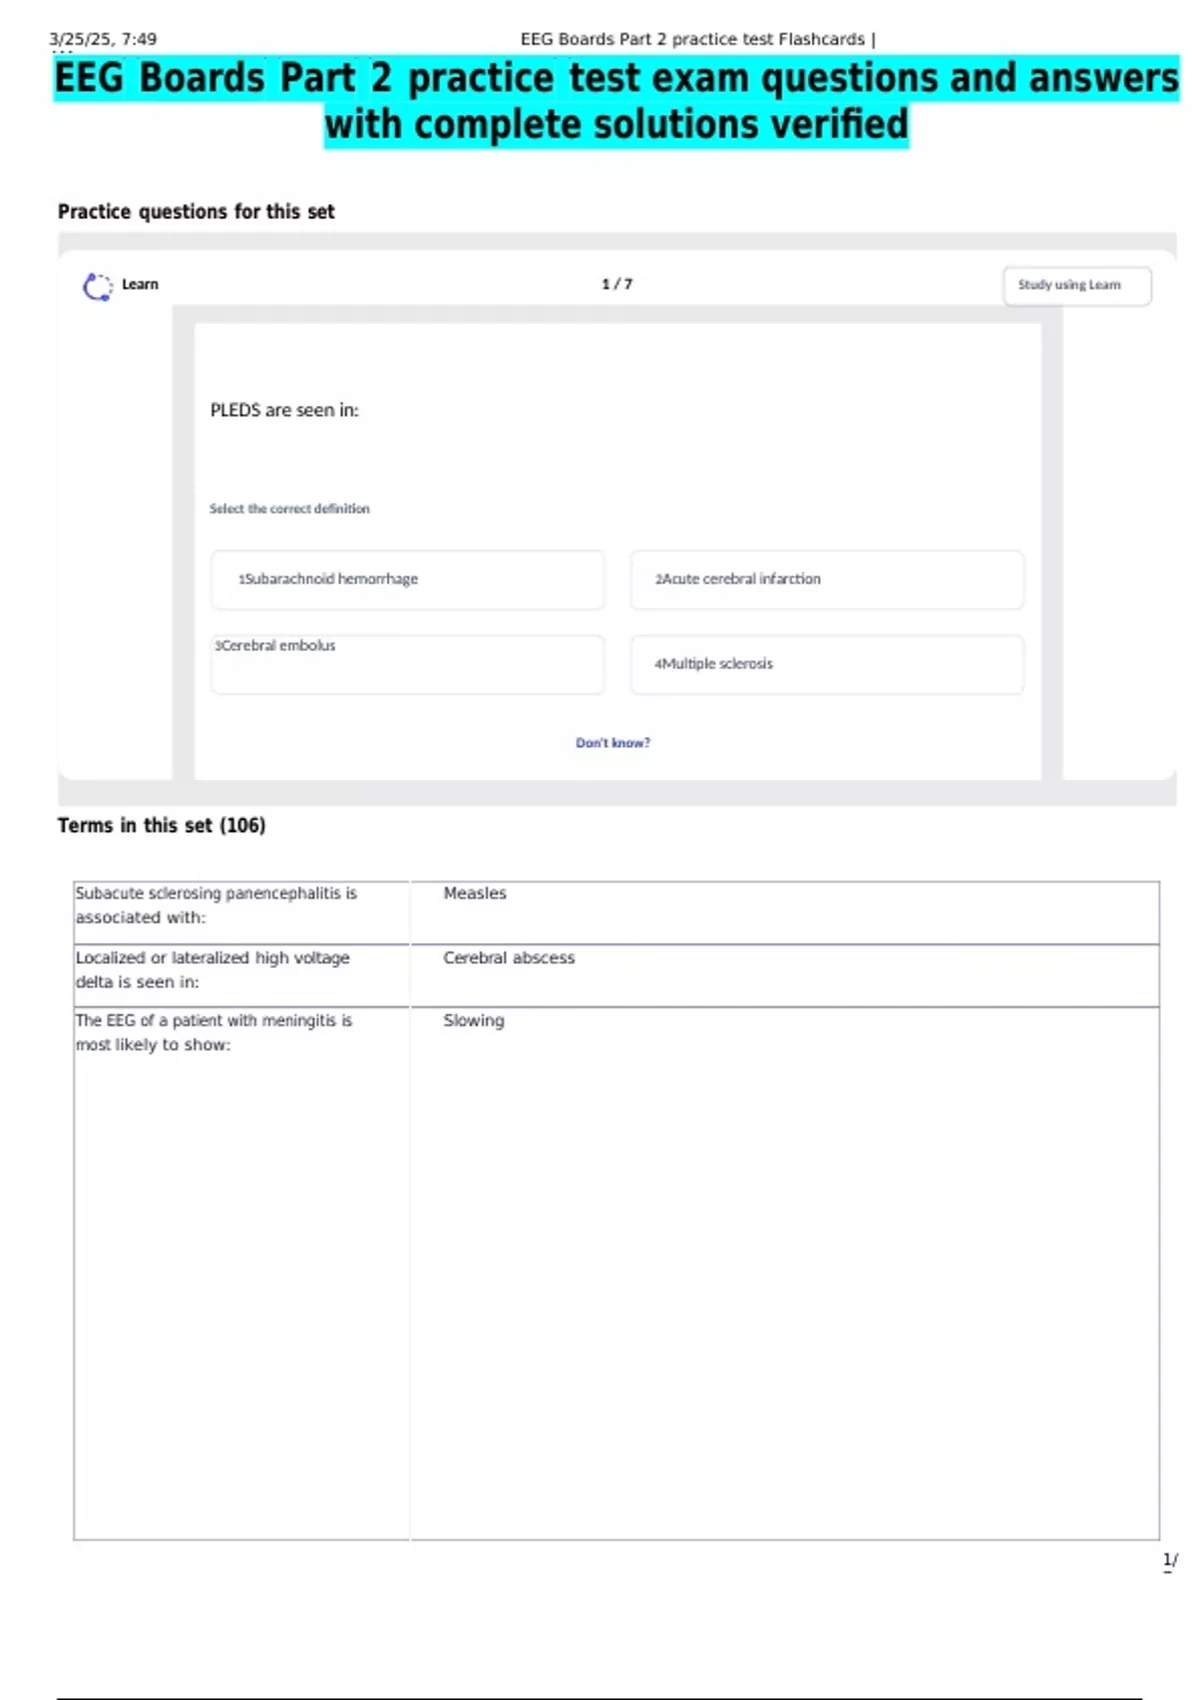Click the EEG Boards Flashcards page header text
This screenshot has width=1200, height=1700.
pyautogui.click(x=697, y=39)
